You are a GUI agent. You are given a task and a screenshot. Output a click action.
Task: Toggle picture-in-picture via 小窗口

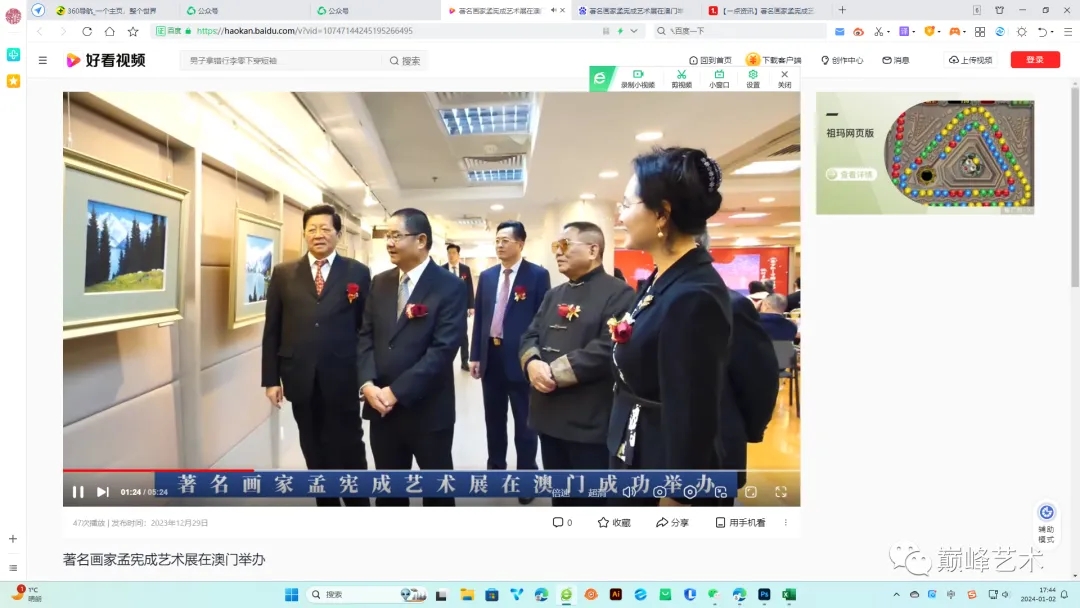click(x=718, y=75)
